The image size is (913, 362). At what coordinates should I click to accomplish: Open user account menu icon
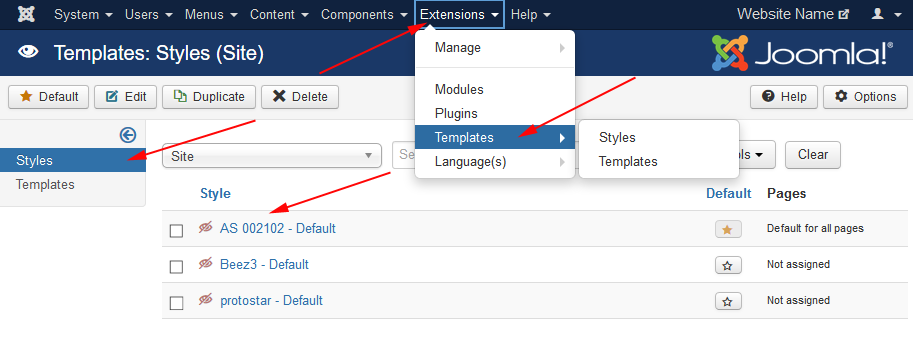886,15
